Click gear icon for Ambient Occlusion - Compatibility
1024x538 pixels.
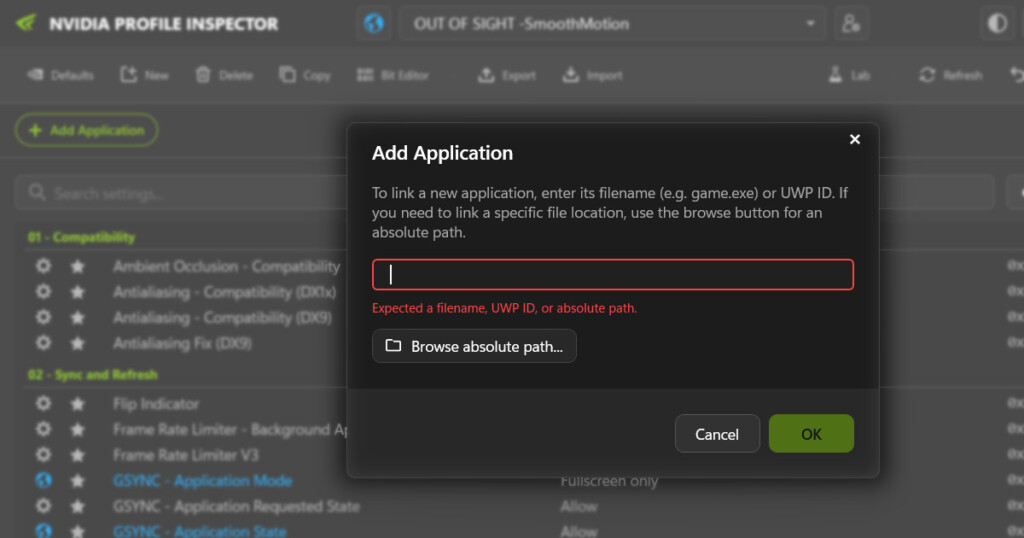[x=43, y=266]
